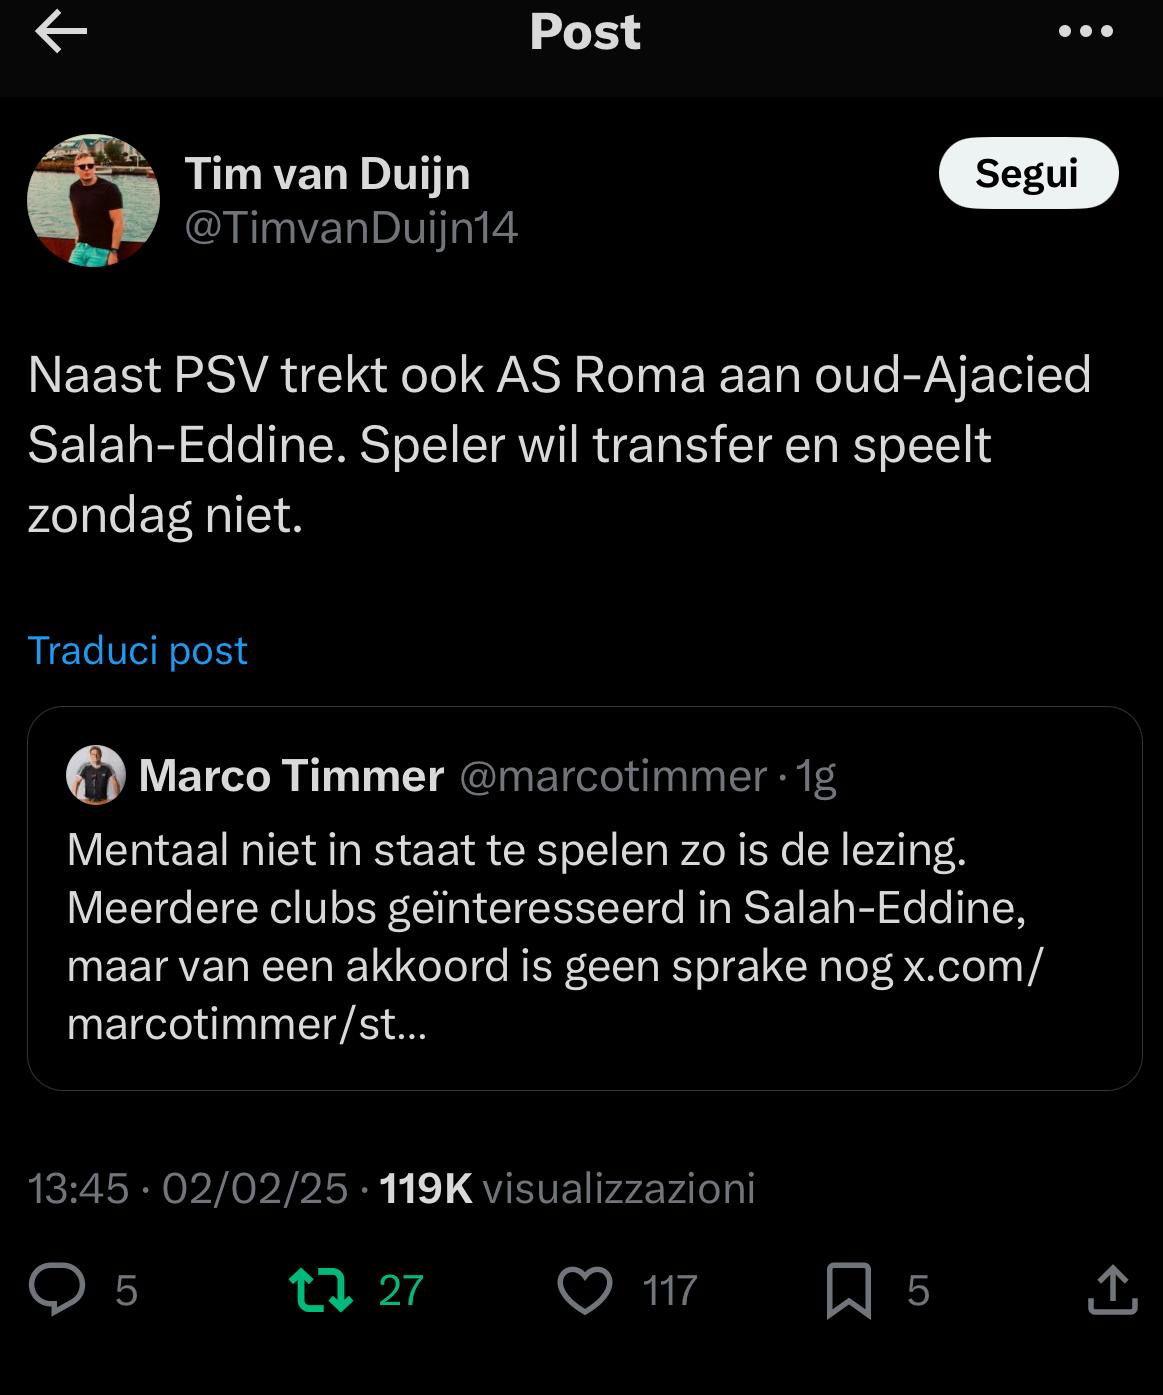
Task: Open the @TimvanDuijn14 handle
Action: (x=351, y=228)
